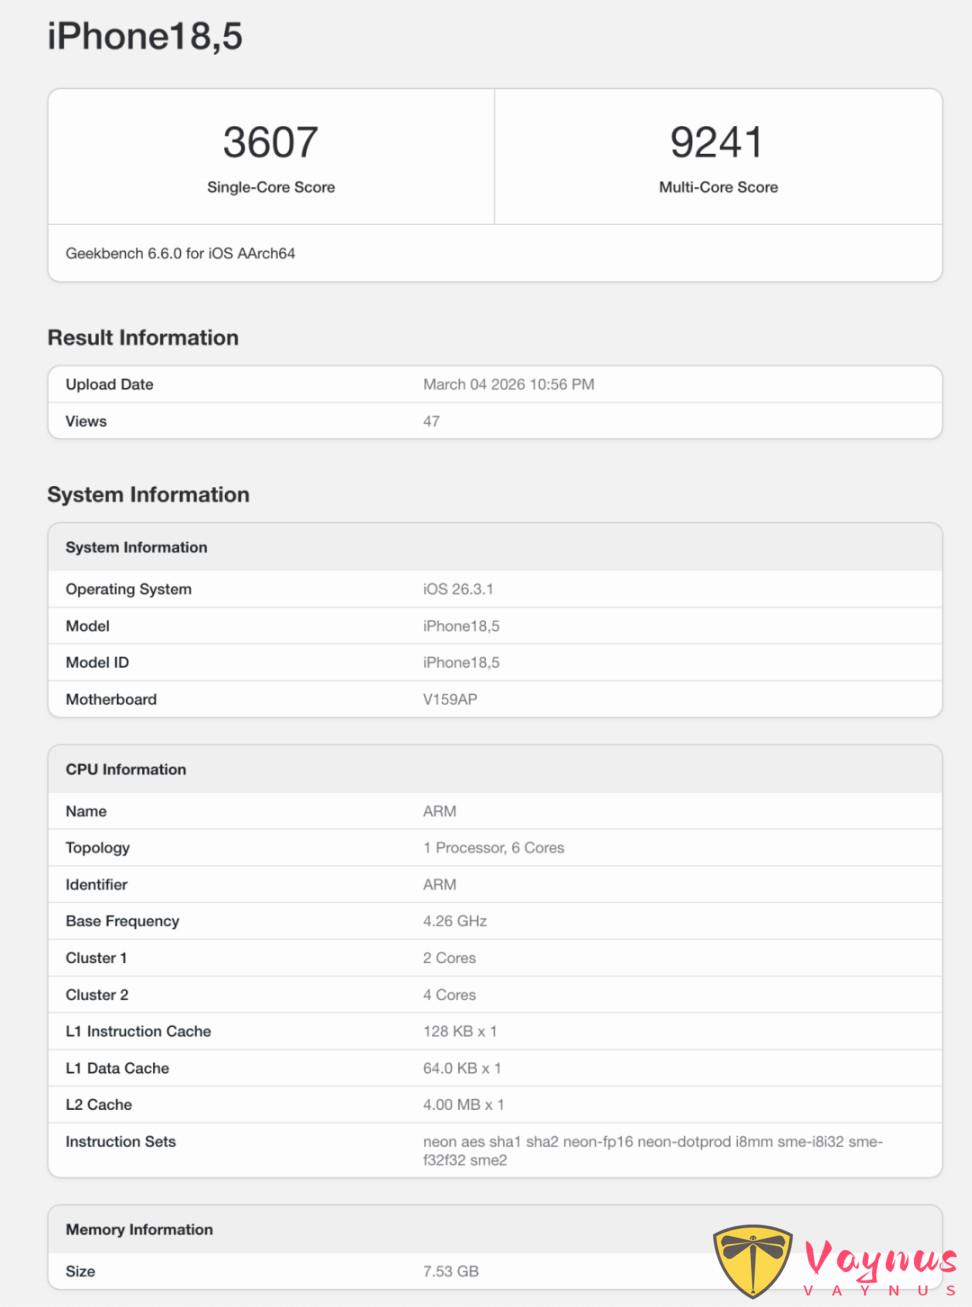Click the Cluster 2 row label
This screenshot has width=972, height=1307.
(x=97, y=995)
